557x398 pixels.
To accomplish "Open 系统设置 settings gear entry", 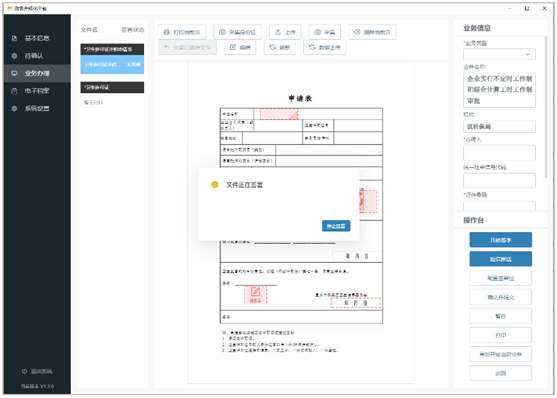I will click(37, 108).
